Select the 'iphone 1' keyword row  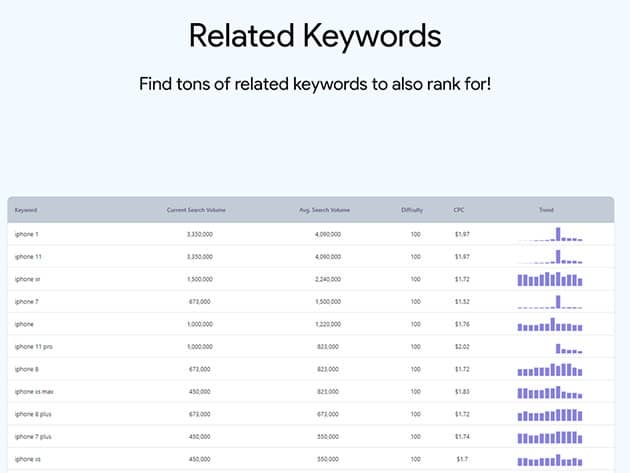(x=311, y=234)
